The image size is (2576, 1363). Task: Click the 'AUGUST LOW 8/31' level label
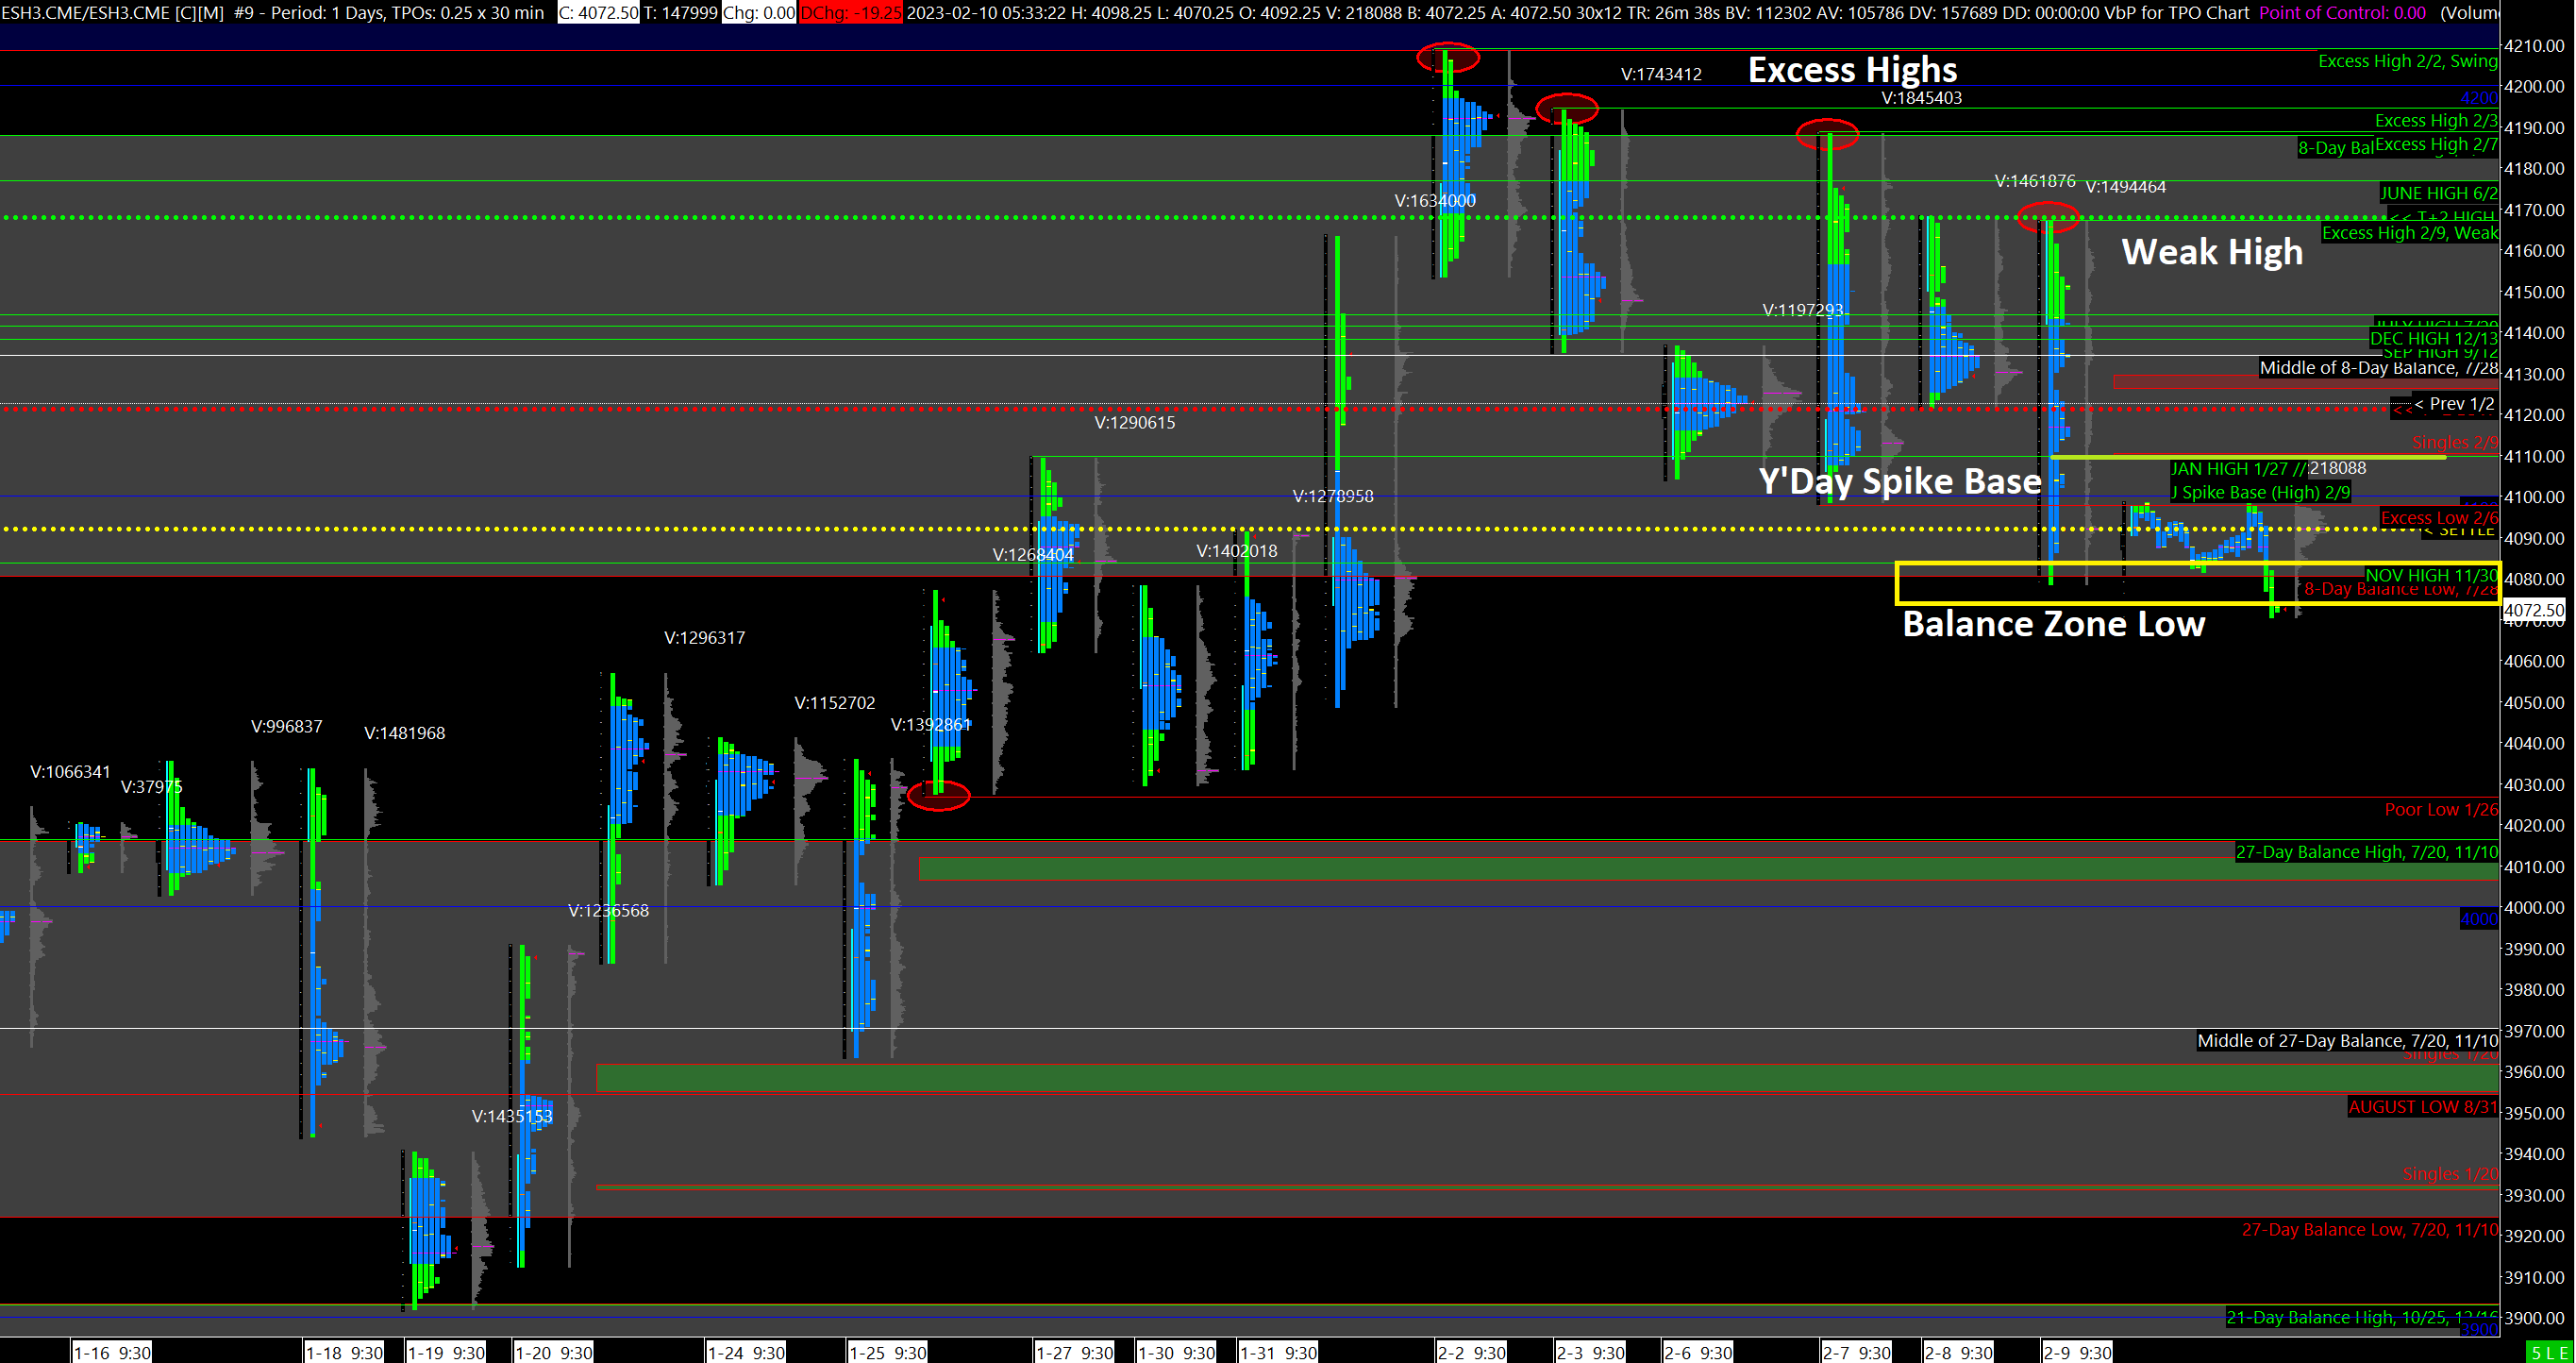(x=2422, y=1107)
